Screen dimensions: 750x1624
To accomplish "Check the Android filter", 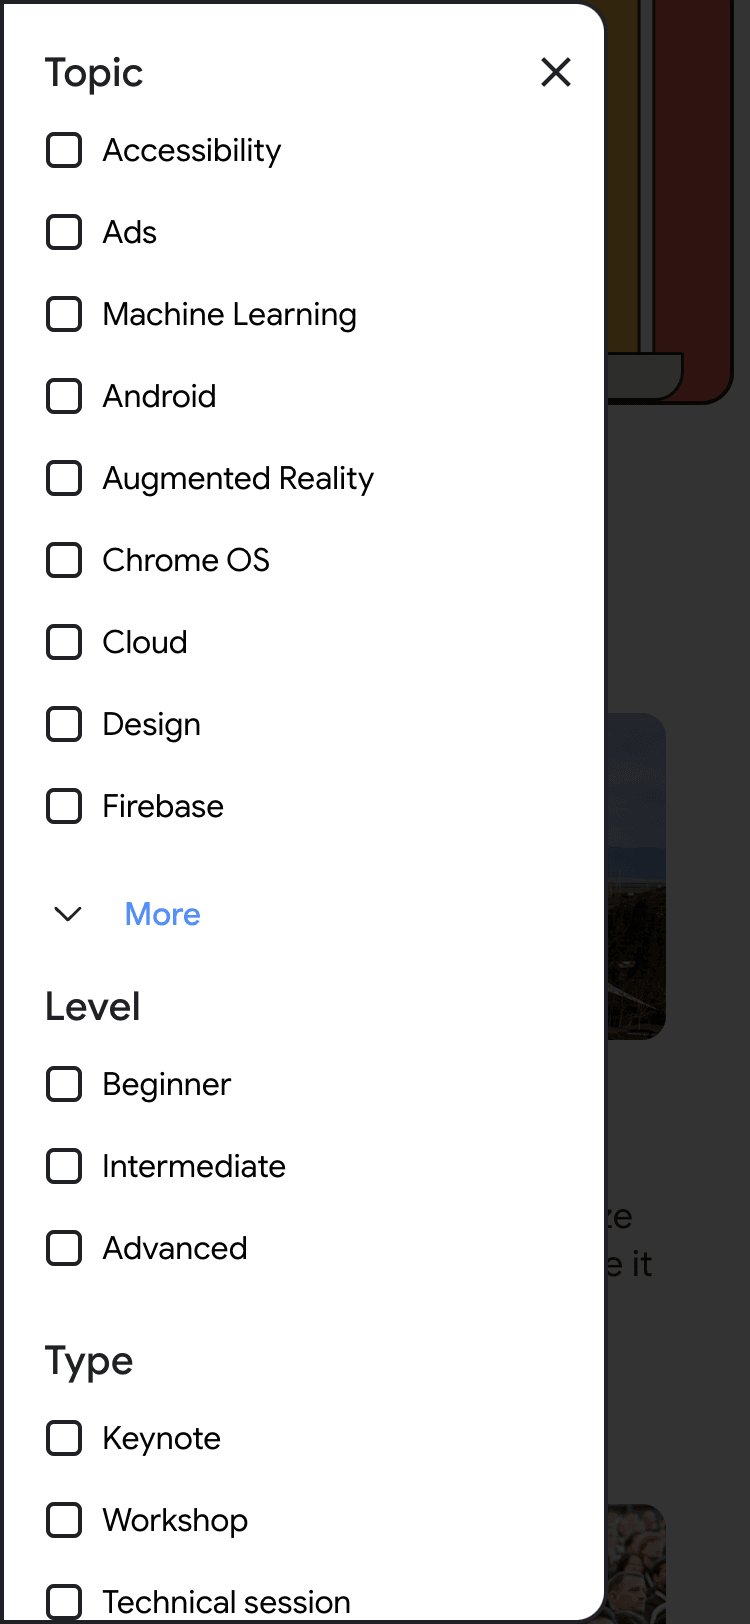I will tap(64, 396).
